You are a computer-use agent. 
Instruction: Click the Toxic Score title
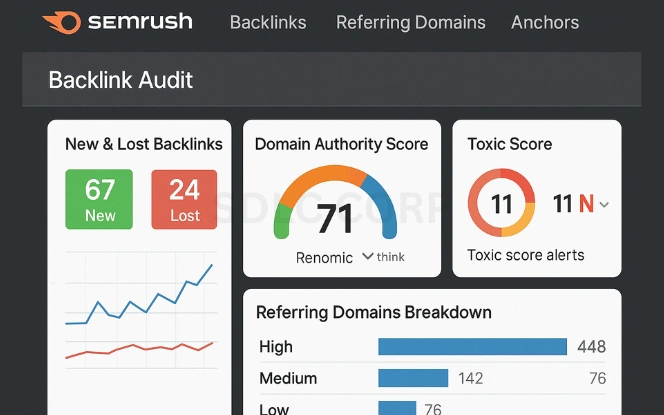pyautogui.click(x=510, y=144)
